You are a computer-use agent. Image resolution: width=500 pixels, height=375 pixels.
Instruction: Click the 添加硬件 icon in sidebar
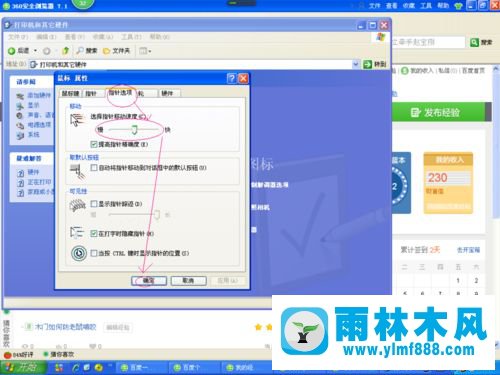[20, 96]
